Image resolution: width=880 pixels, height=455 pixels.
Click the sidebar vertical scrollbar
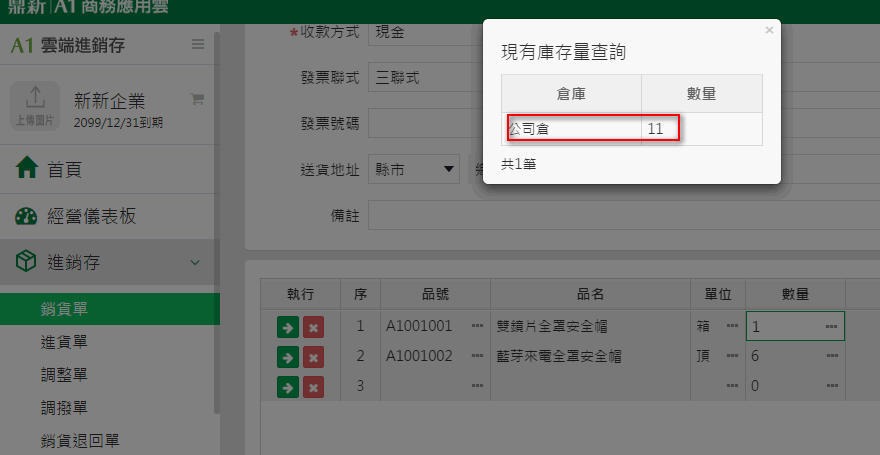(217, 224)
